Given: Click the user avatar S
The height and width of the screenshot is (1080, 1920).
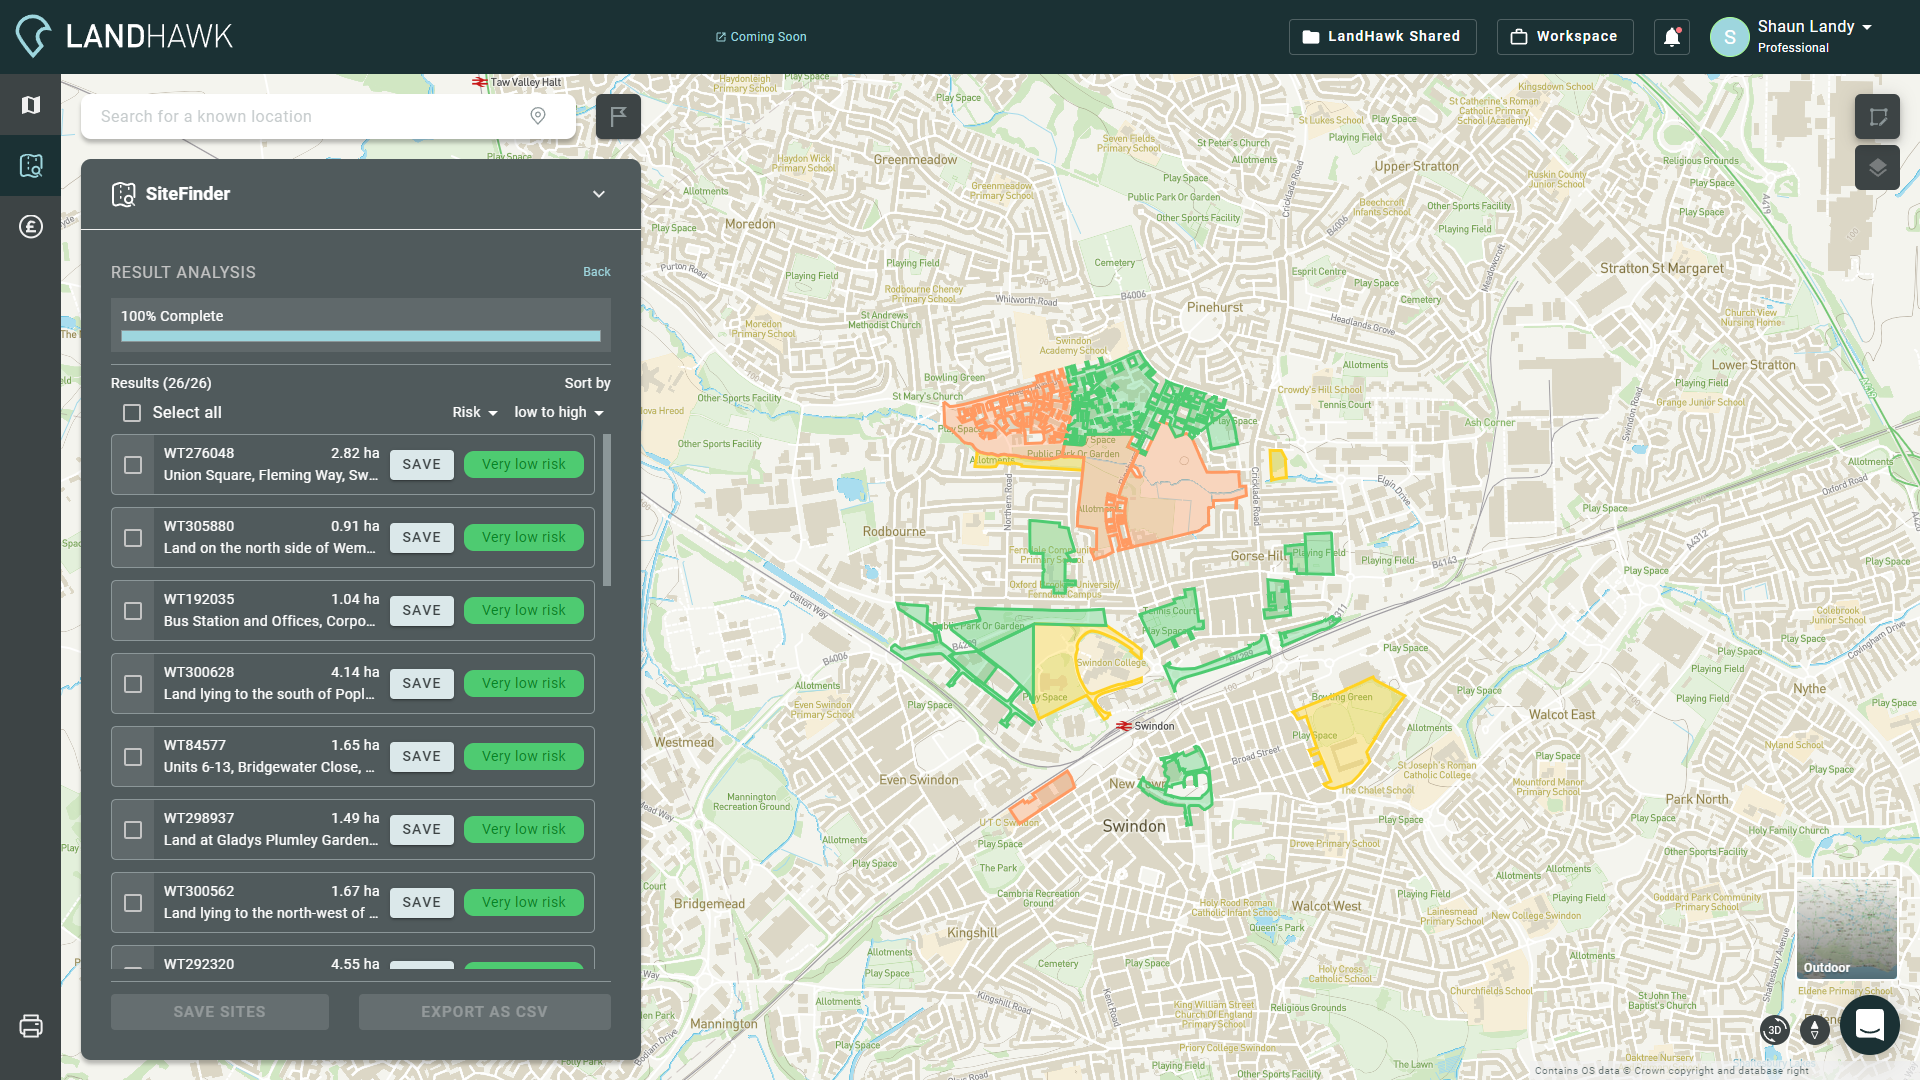Looking at the screenshot, I should pyautogui.click(x=1729, y=37).
